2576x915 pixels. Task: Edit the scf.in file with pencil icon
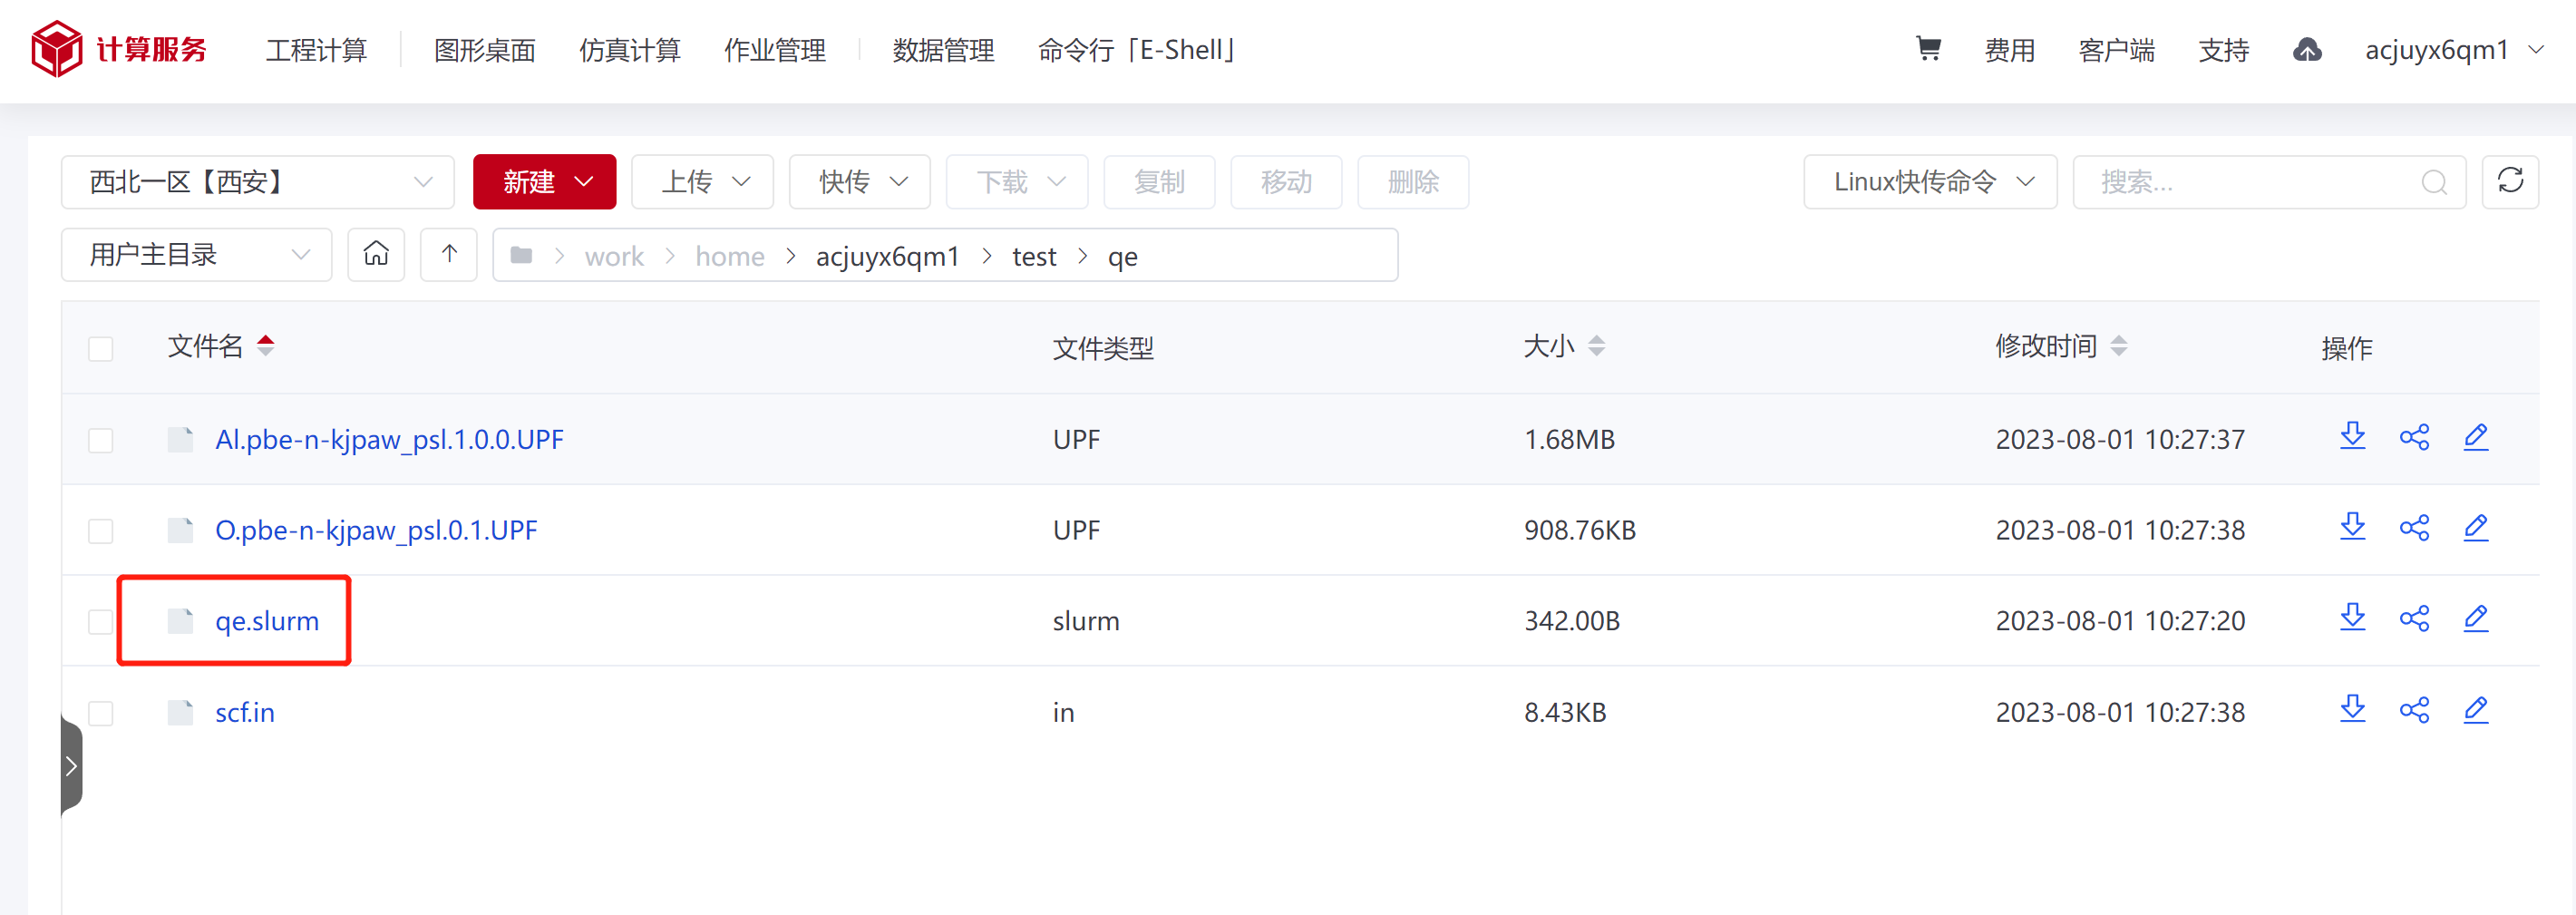point(2475,710)
